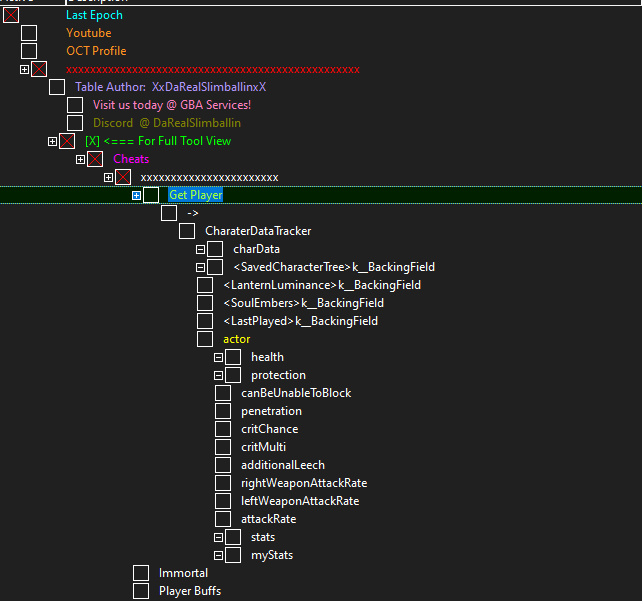Activate the Get Player script checkbox

click(151, 195)
